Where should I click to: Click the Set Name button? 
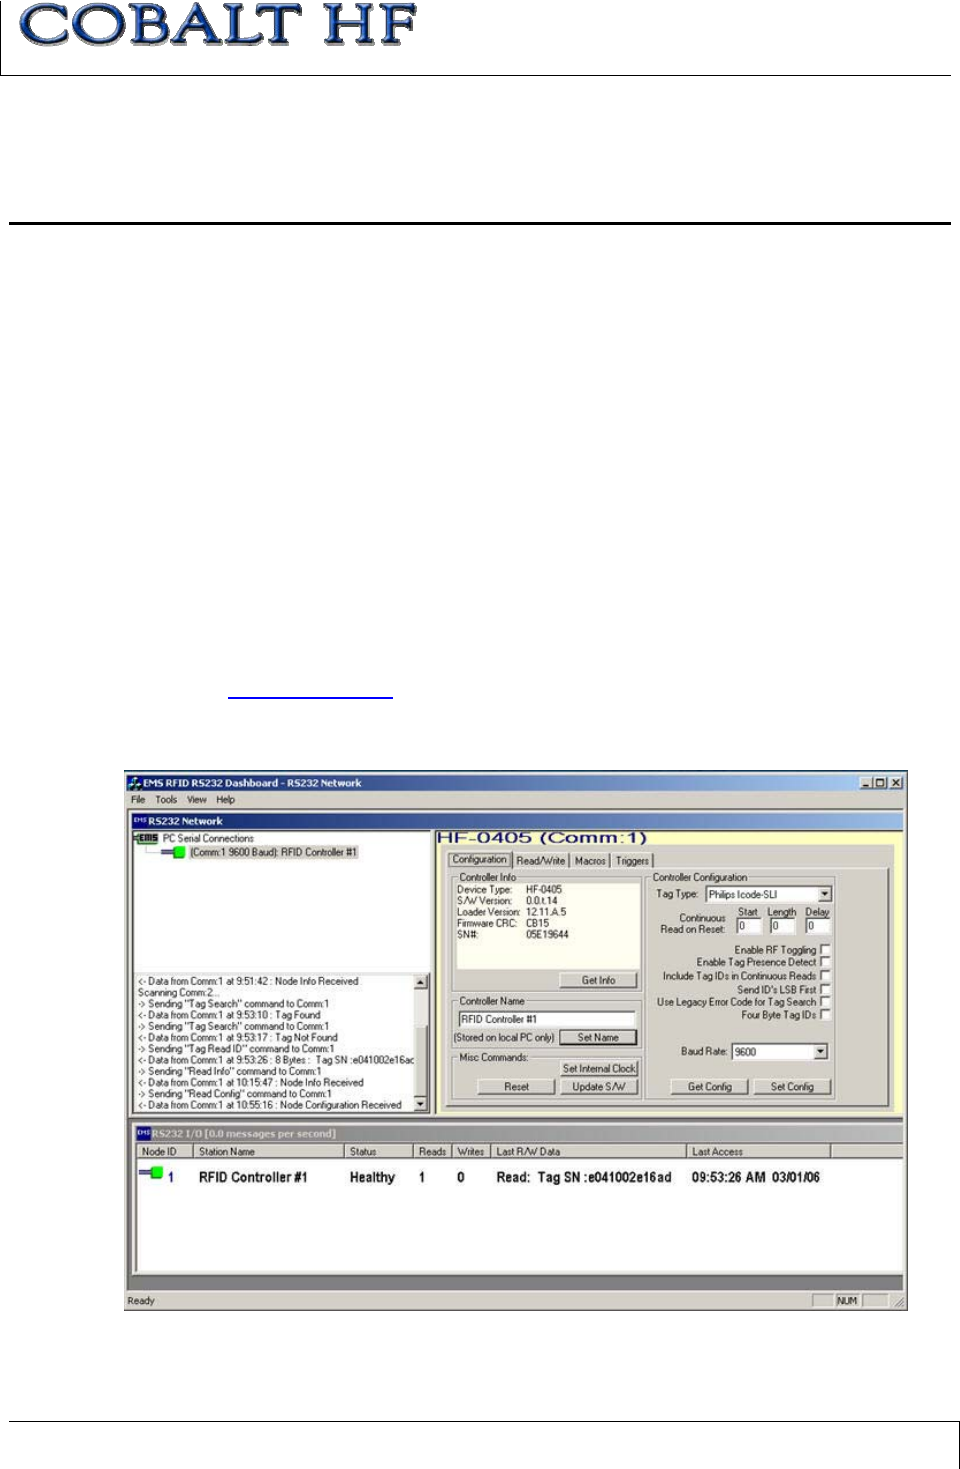point(598,1038)
